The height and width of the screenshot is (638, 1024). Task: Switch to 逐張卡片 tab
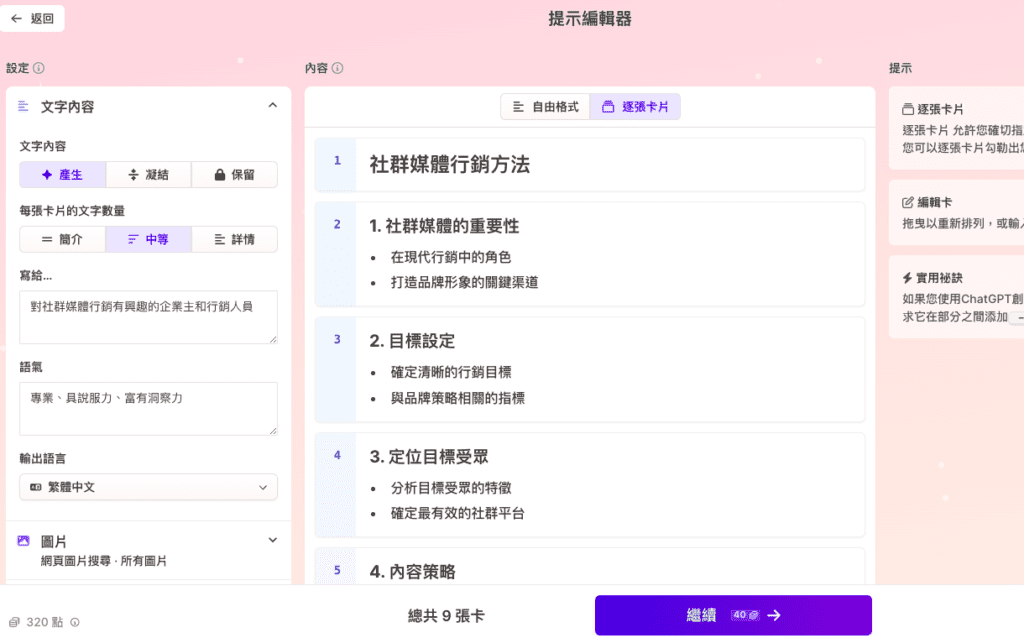[x=635, y=107]
